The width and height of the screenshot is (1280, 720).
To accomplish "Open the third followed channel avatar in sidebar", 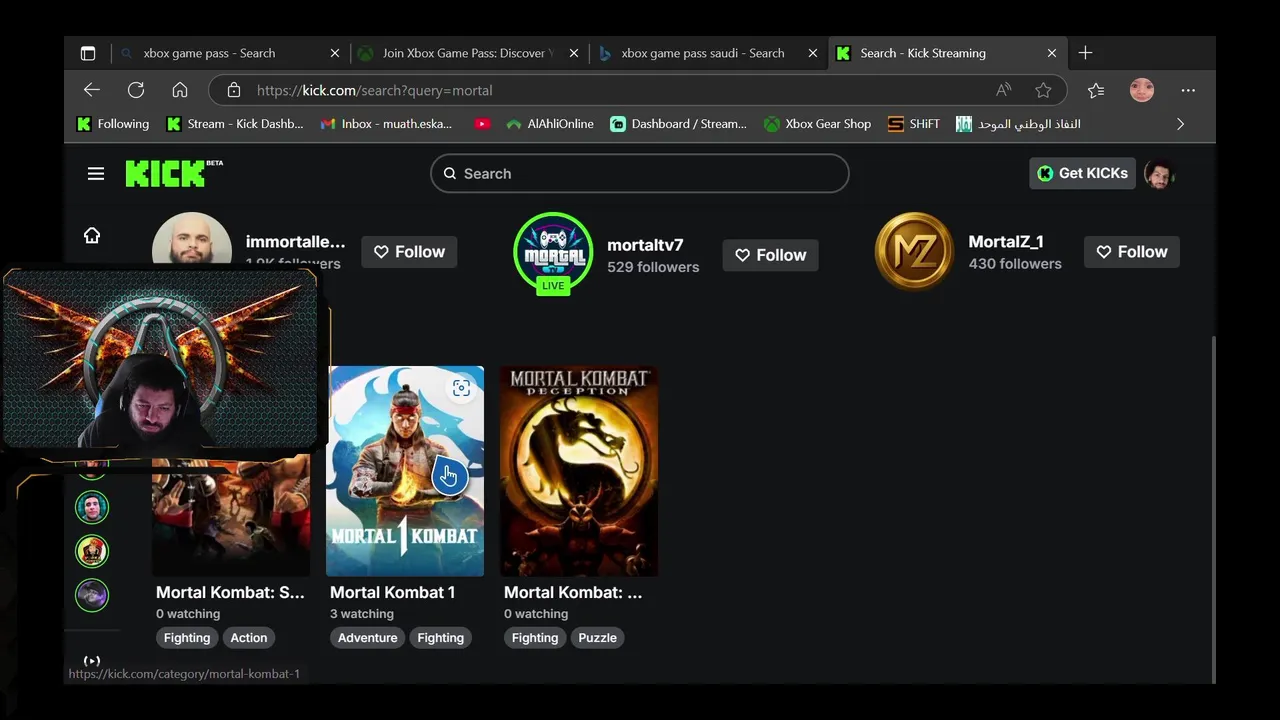I will (92, 595).
